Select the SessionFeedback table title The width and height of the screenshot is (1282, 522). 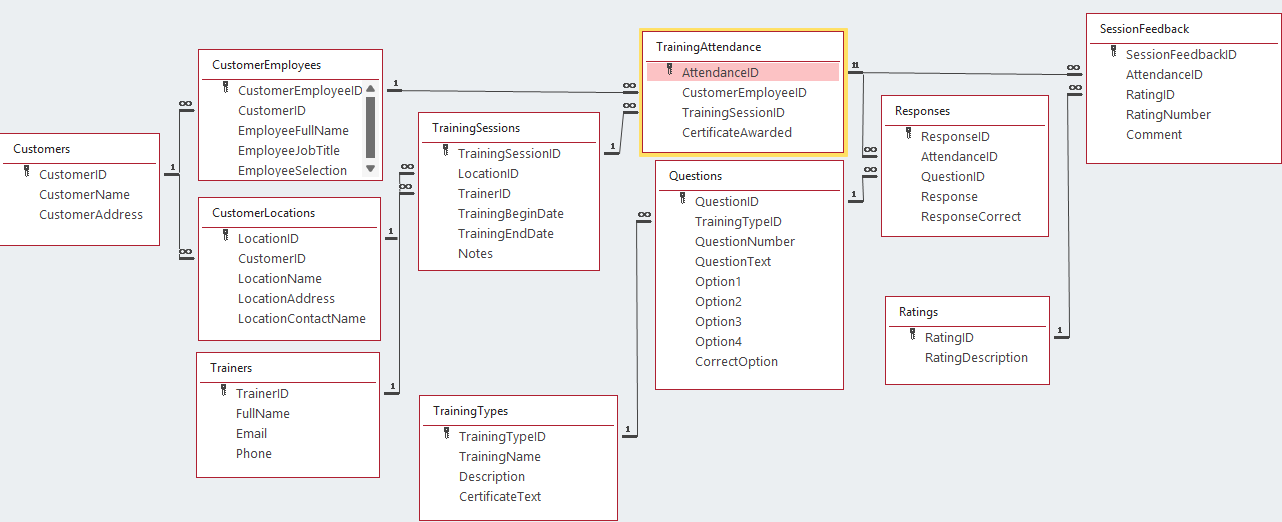pyautogui.click(x=1145, y=29)
